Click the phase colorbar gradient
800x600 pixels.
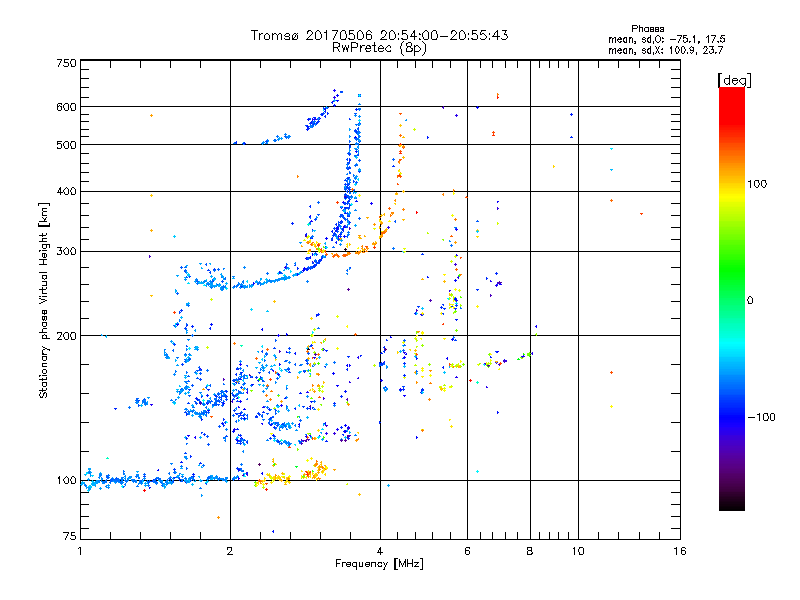[x=732, y=299]
